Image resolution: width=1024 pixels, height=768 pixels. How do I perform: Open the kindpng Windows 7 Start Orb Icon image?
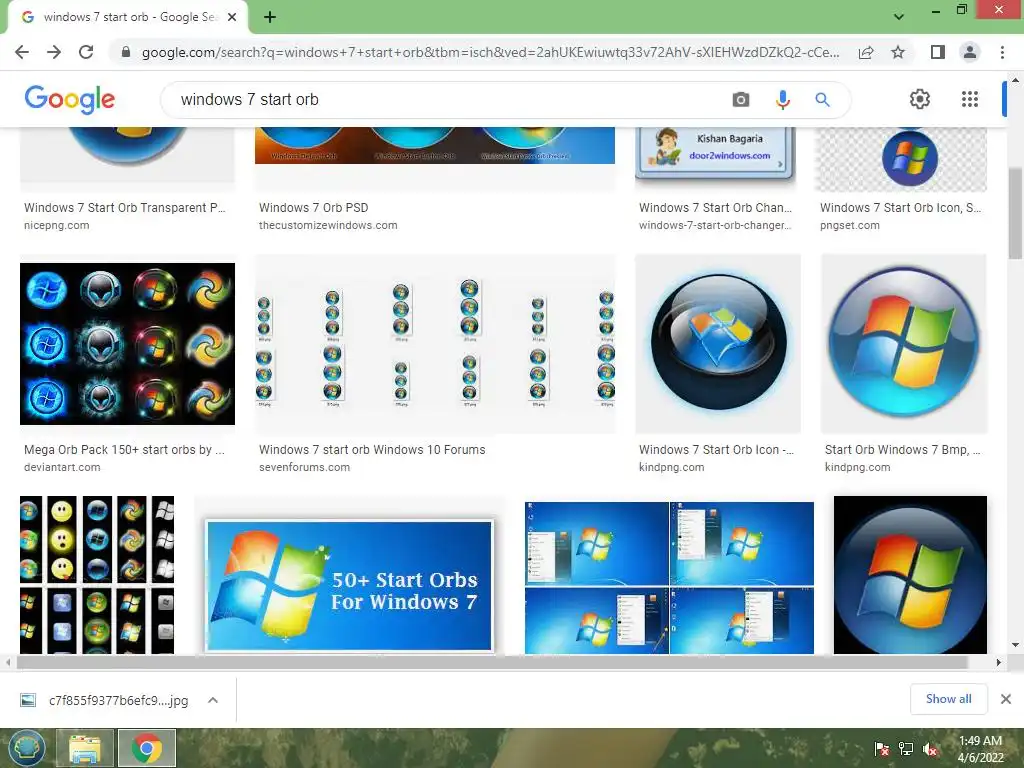pyautogui.click(x=718, y=344)
